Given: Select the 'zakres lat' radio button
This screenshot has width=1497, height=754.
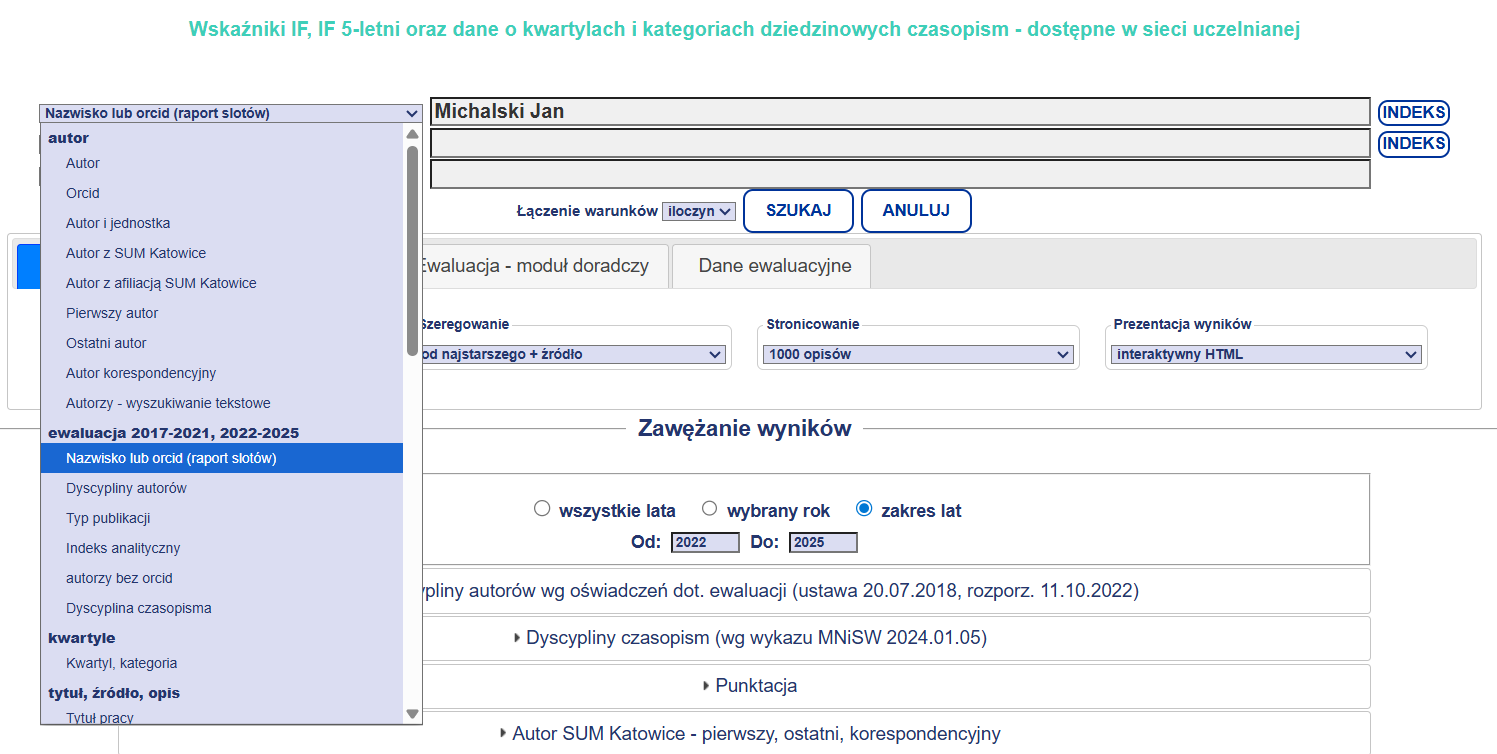Looking at the screenshot, I should point(862,509).
